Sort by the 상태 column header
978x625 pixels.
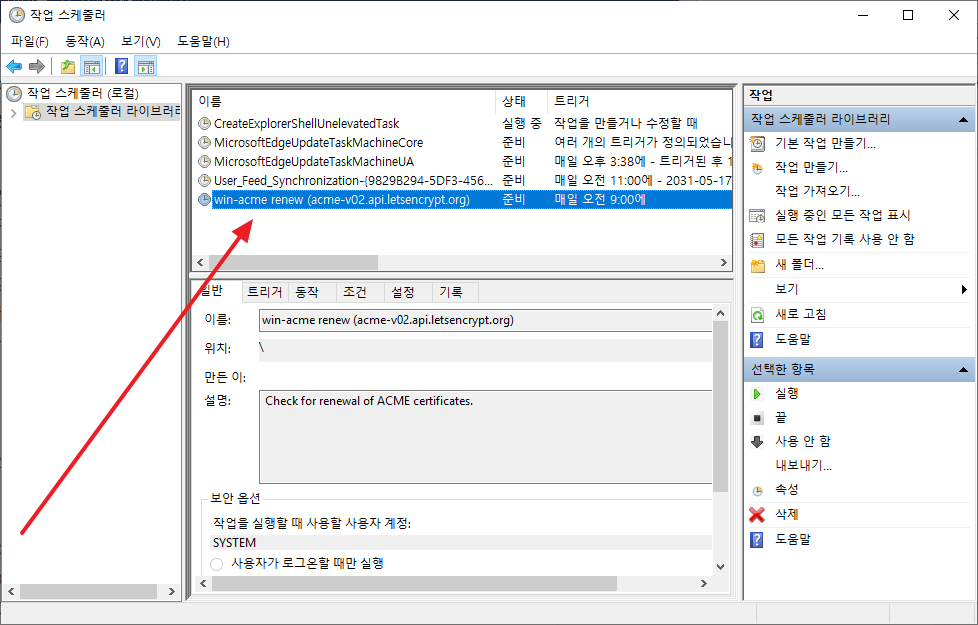click(521, 101)
